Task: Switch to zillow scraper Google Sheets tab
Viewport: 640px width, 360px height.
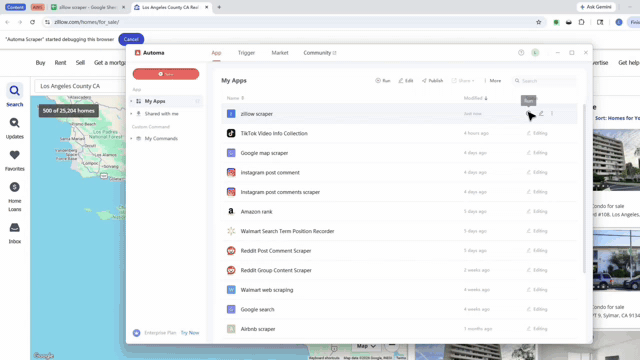Action: click(88, 7)
